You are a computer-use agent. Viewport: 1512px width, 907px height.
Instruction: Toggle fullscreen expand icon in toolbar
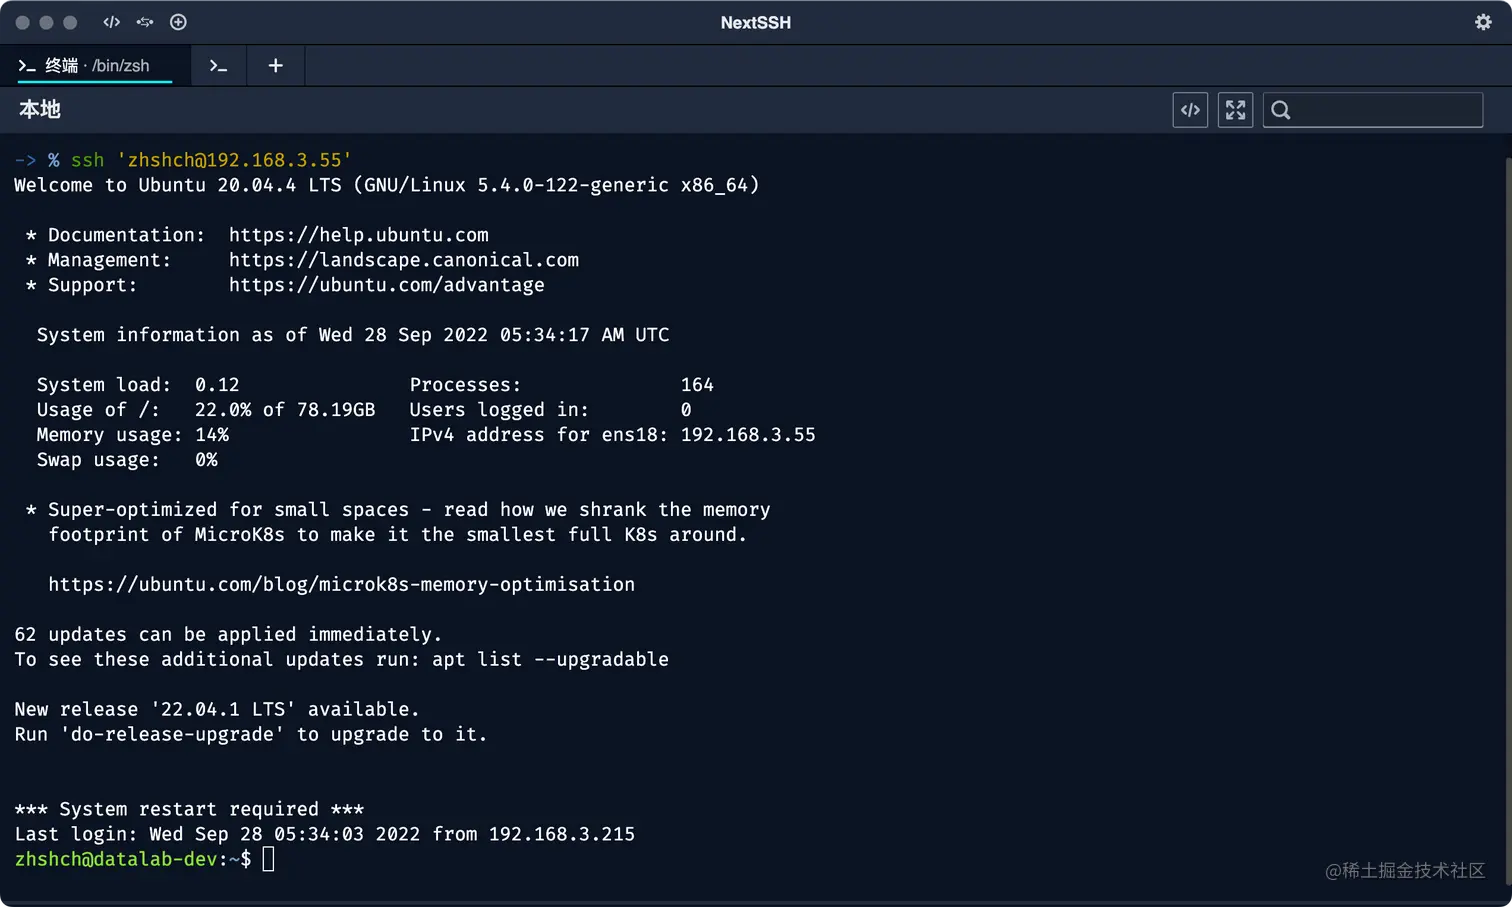tap(1236, 110)
